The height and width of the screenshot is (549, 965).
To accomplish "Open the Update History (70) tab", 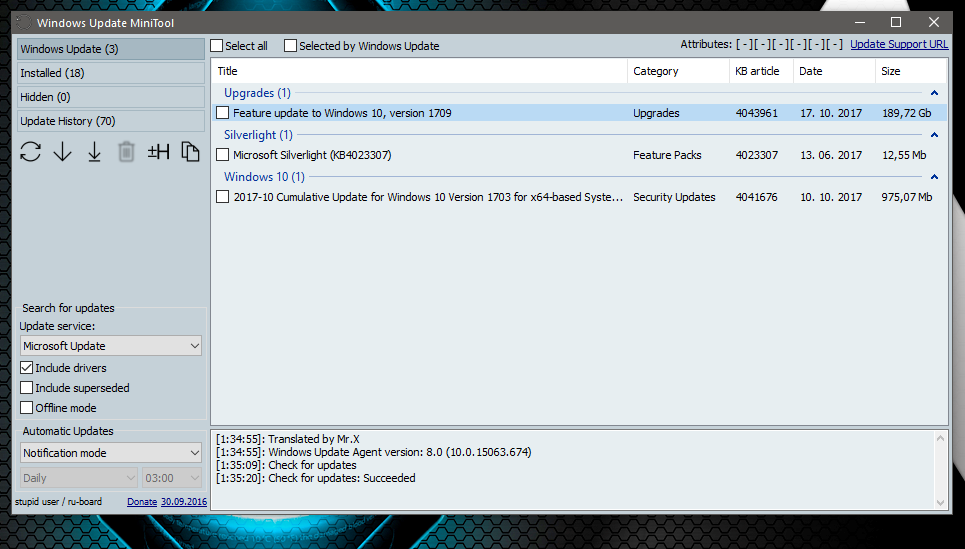I will point(111,121).
